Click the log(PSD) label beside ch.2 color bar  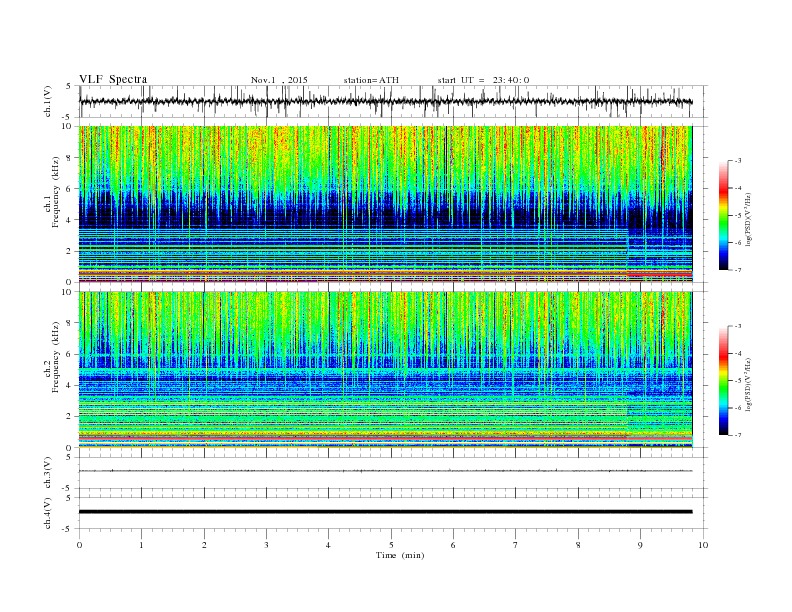[748, 384]
